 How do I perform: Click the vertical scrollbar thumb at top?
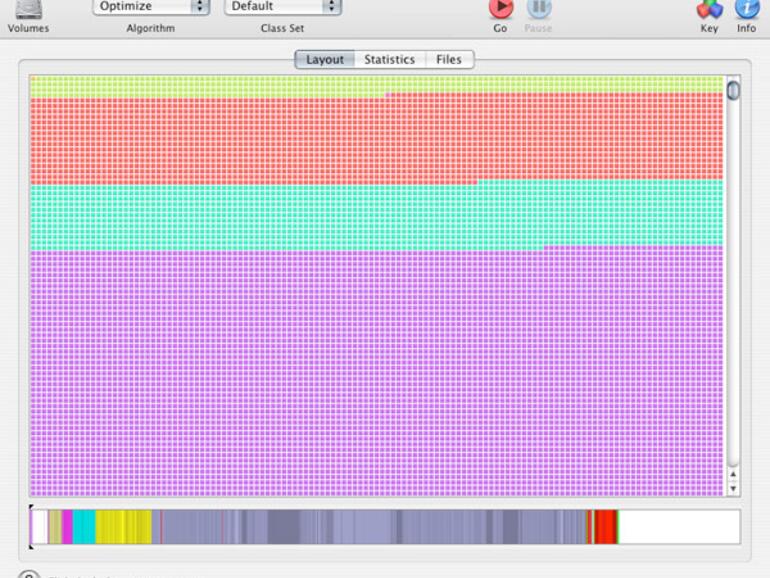point(733,91)
